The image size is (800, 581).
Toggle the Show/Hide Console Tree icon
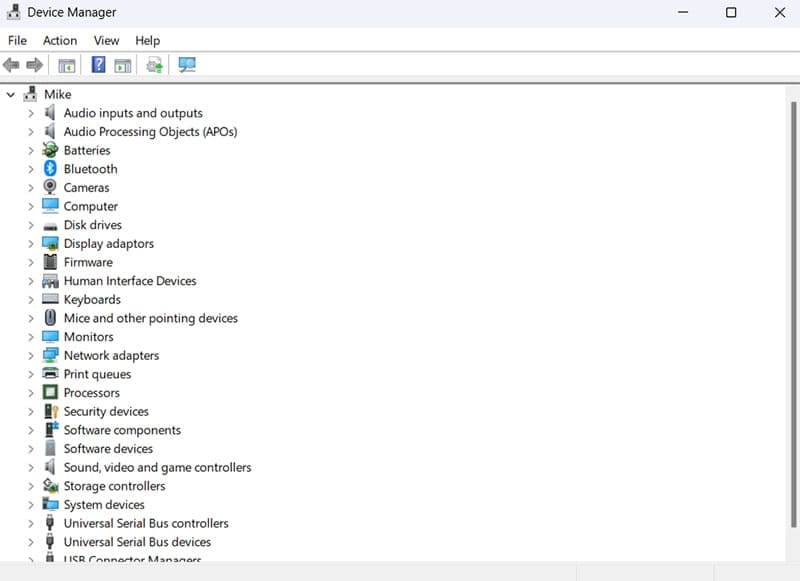pos(66,64)
